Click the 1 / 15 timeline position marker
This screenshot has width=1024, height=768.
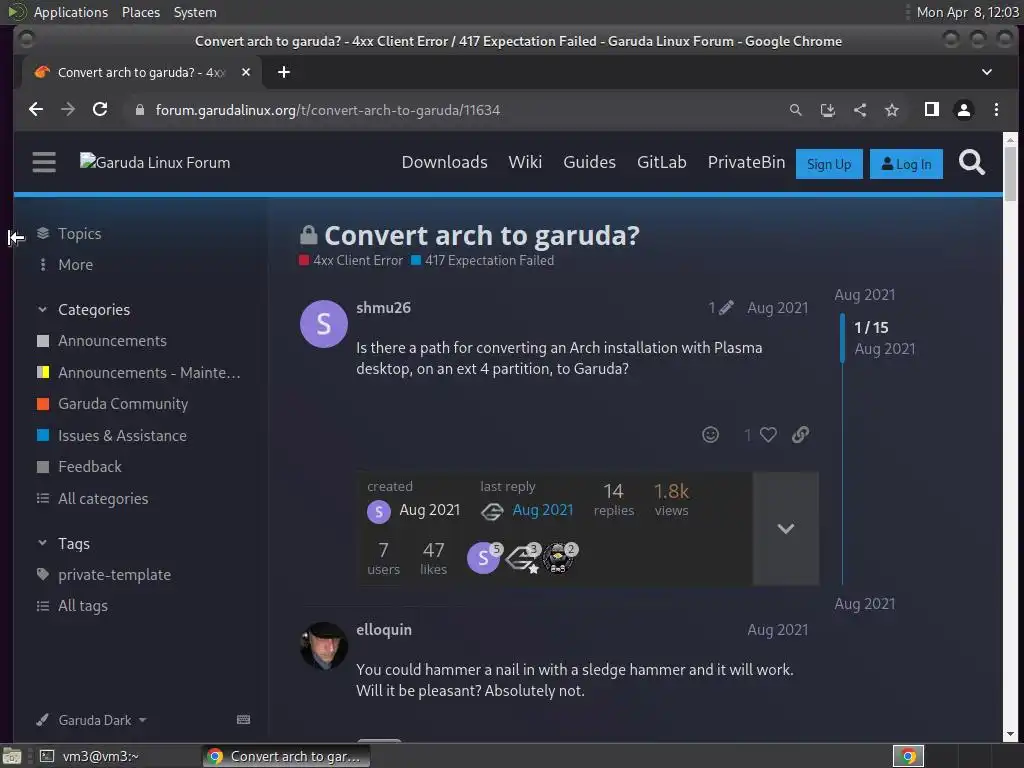pos(871,327)
